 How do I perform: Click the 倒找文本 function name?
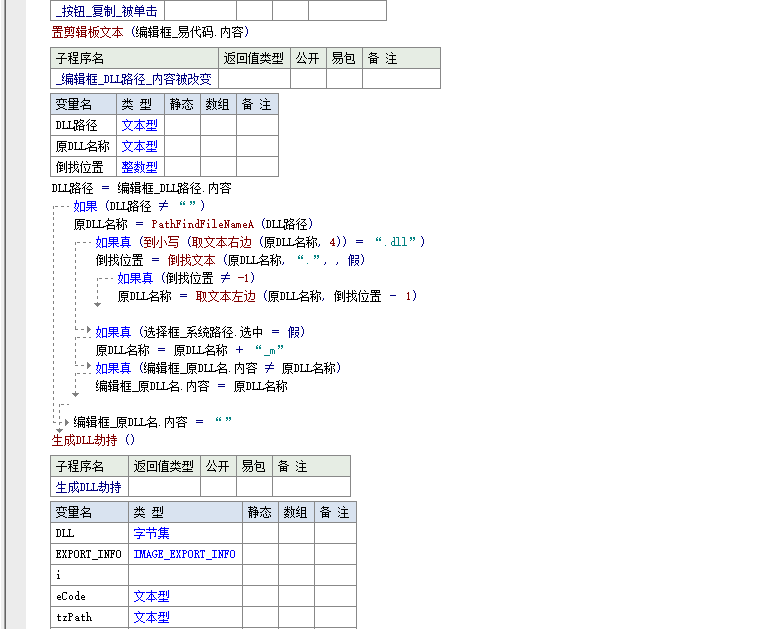coord(191,261)
